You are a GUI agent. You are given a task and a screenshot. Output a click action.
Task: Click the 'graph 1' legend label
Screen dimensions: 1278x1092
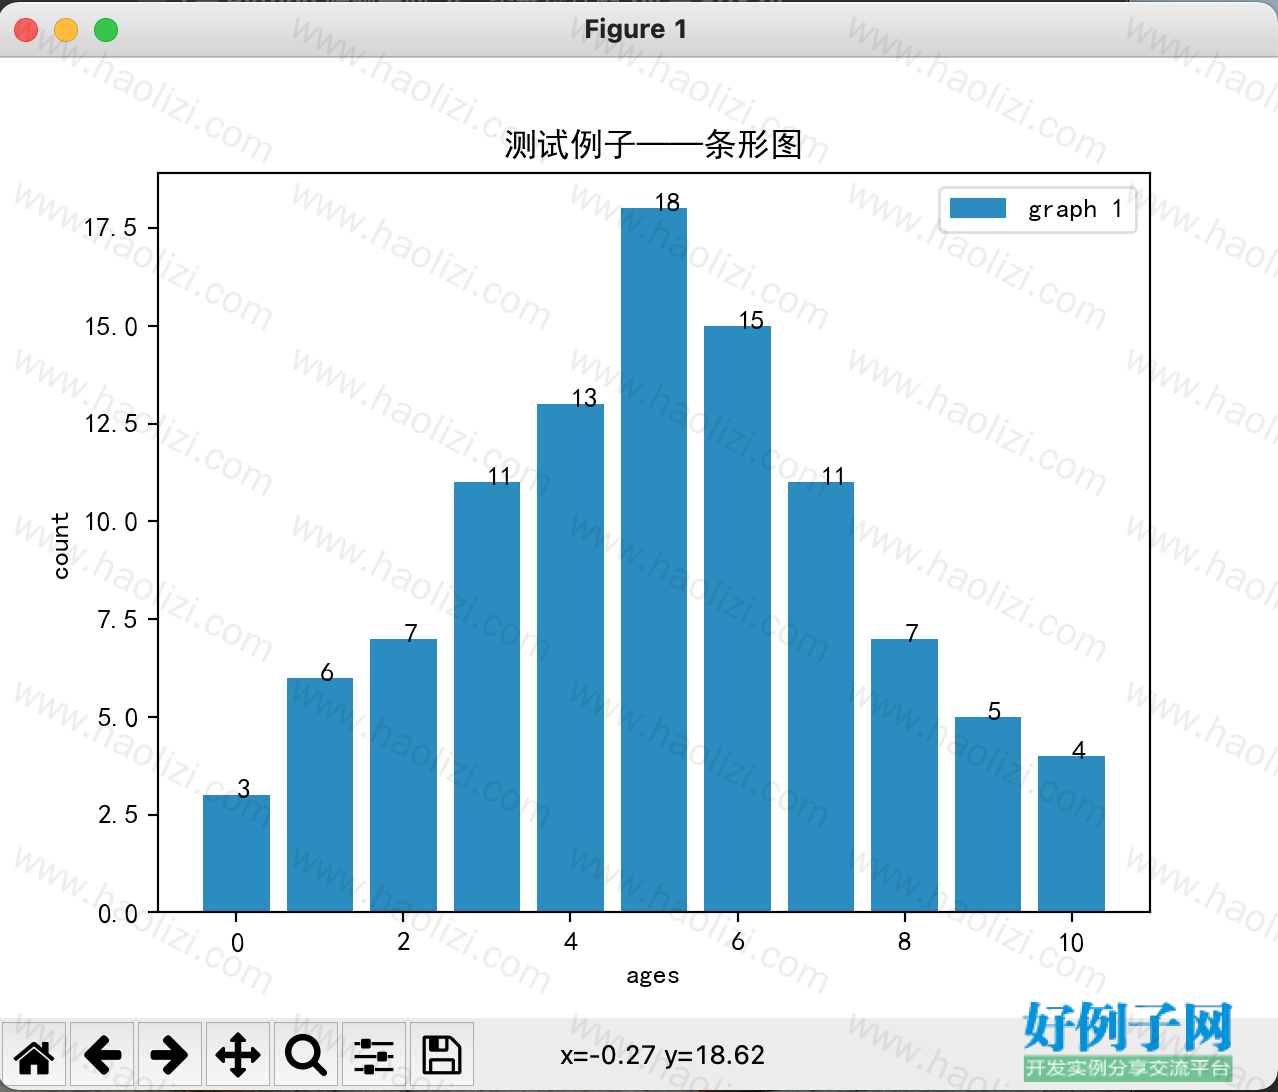1075,209
